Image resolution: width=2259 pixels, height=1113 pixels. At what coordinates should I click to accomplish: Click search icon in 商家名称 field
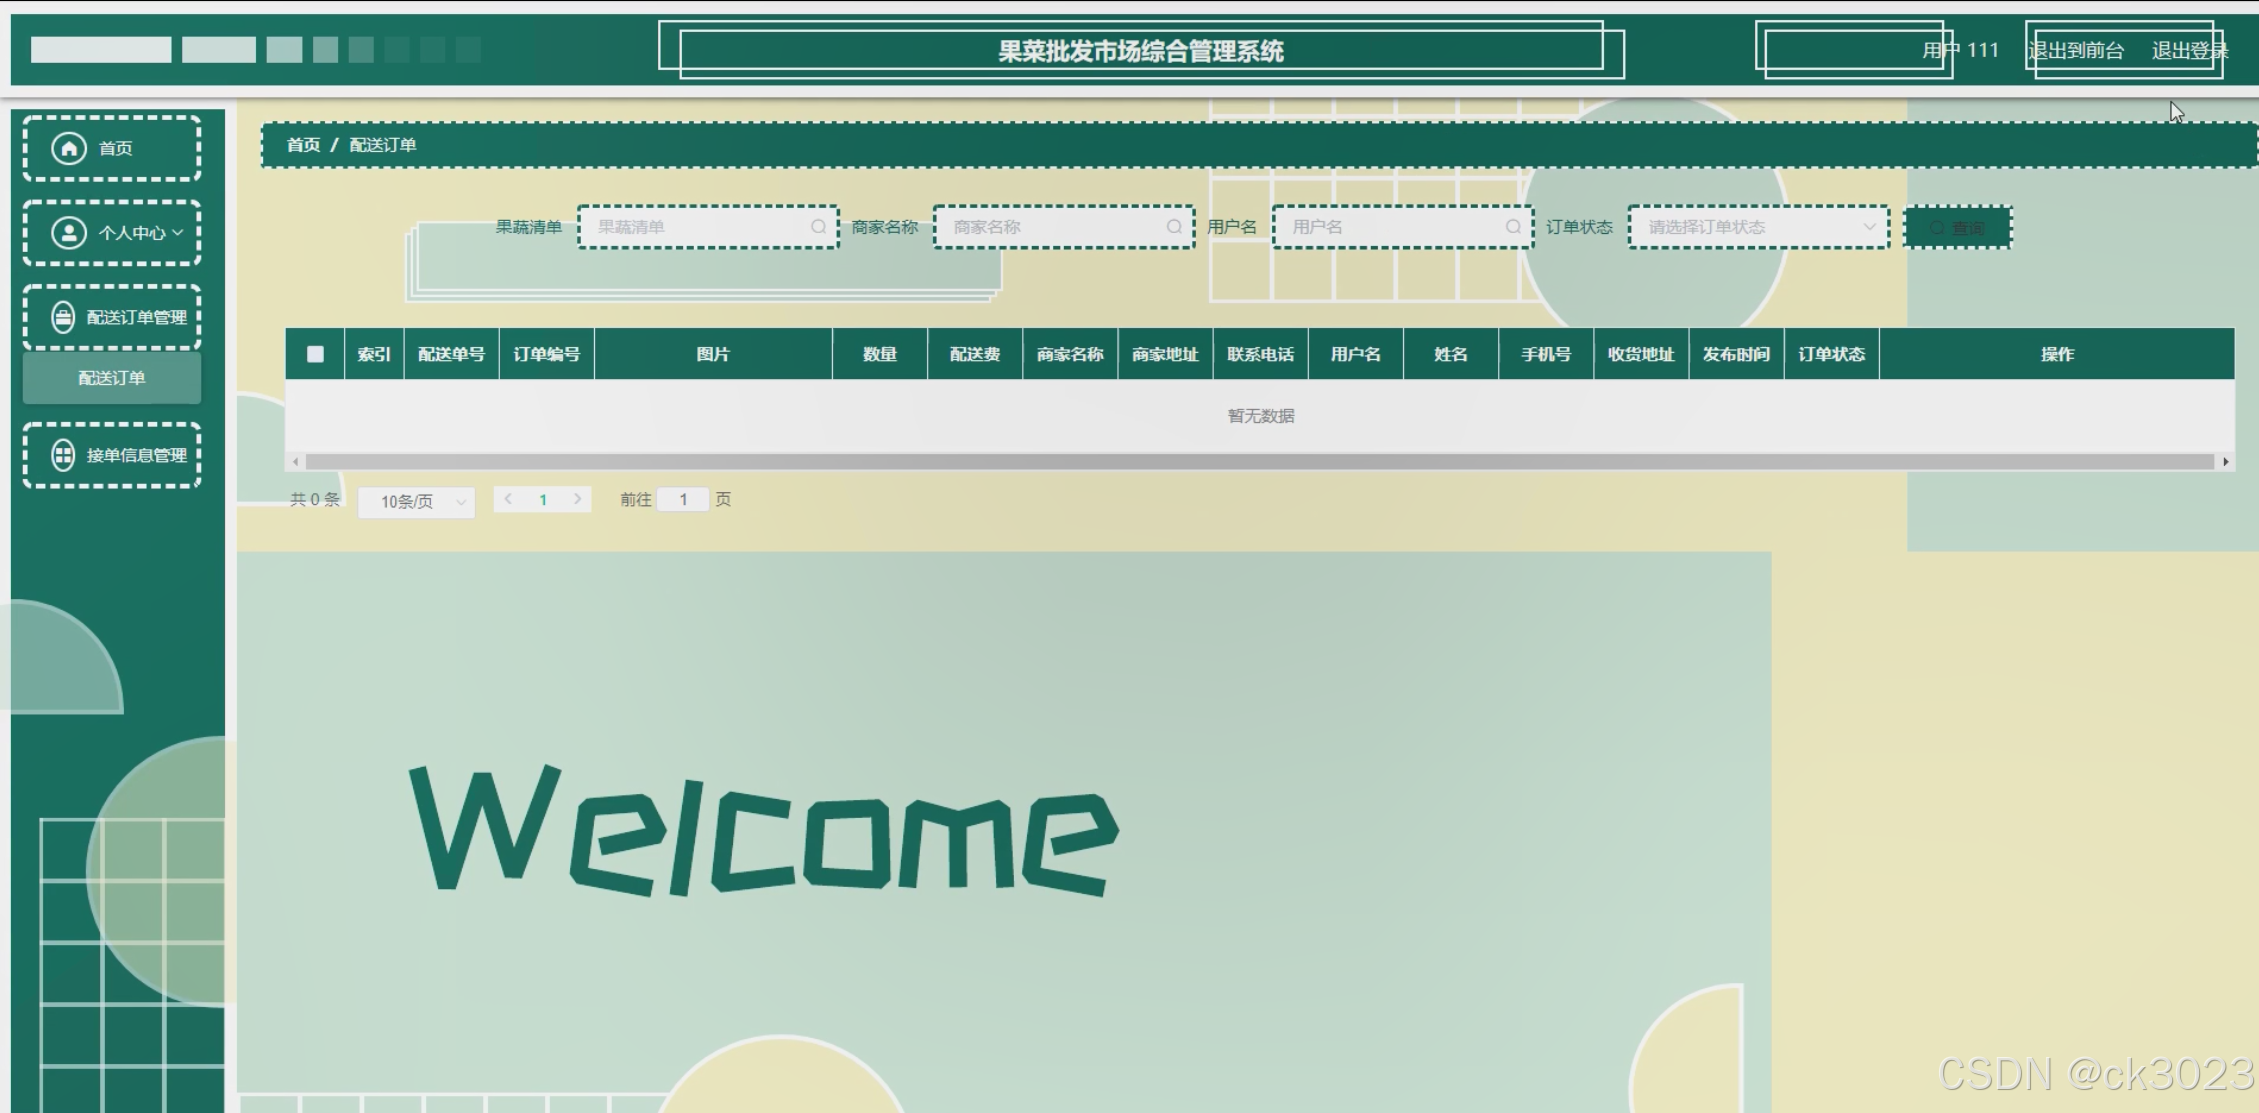1174,227
